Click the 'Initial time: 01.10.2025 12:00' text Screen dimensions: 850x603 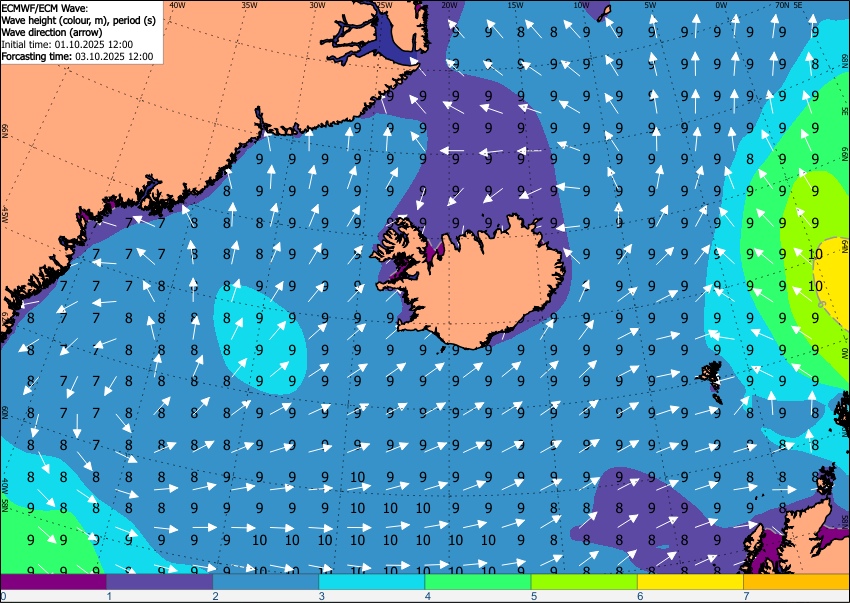[67, 44]
